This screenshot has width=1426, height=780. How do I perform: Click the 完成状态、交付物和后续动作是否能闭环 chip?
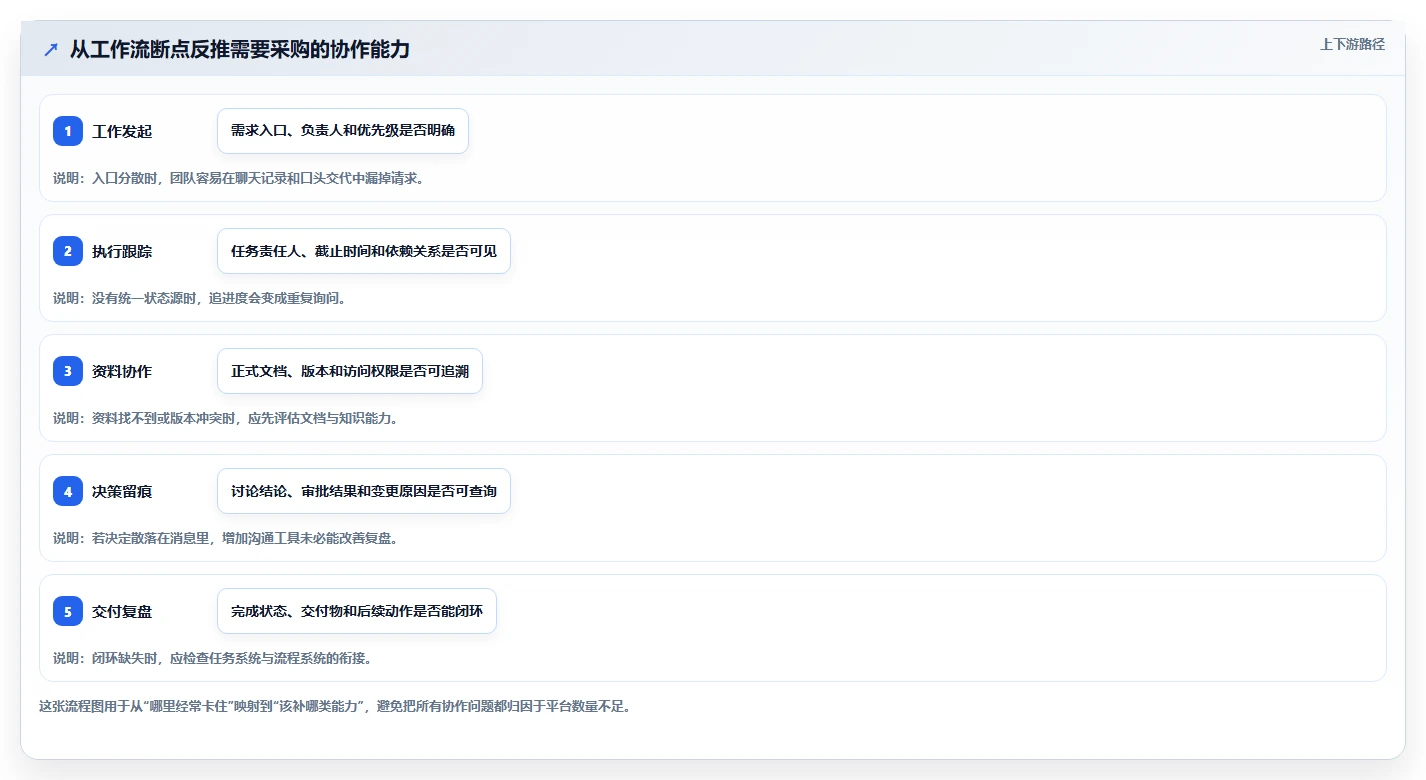(357, 611)
